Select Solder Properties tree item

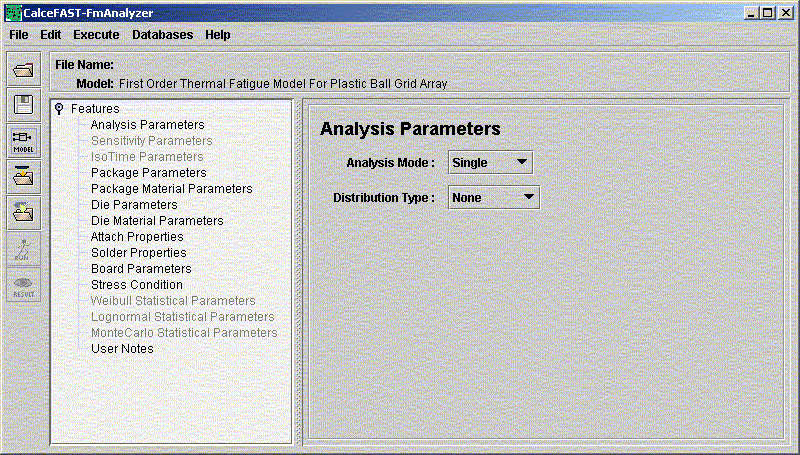pos(139,253)
